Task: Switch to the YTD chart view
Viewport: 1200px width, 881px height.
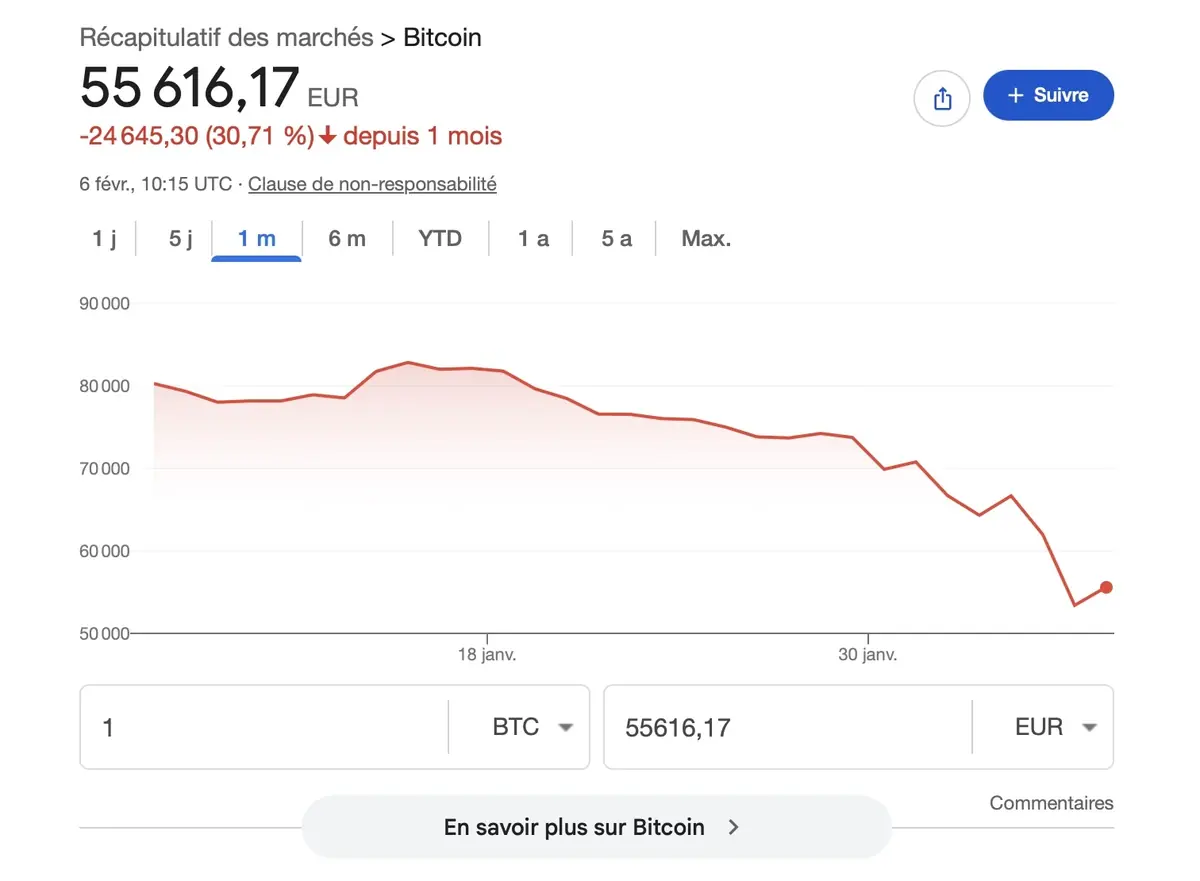Action: tap(439, 238)
